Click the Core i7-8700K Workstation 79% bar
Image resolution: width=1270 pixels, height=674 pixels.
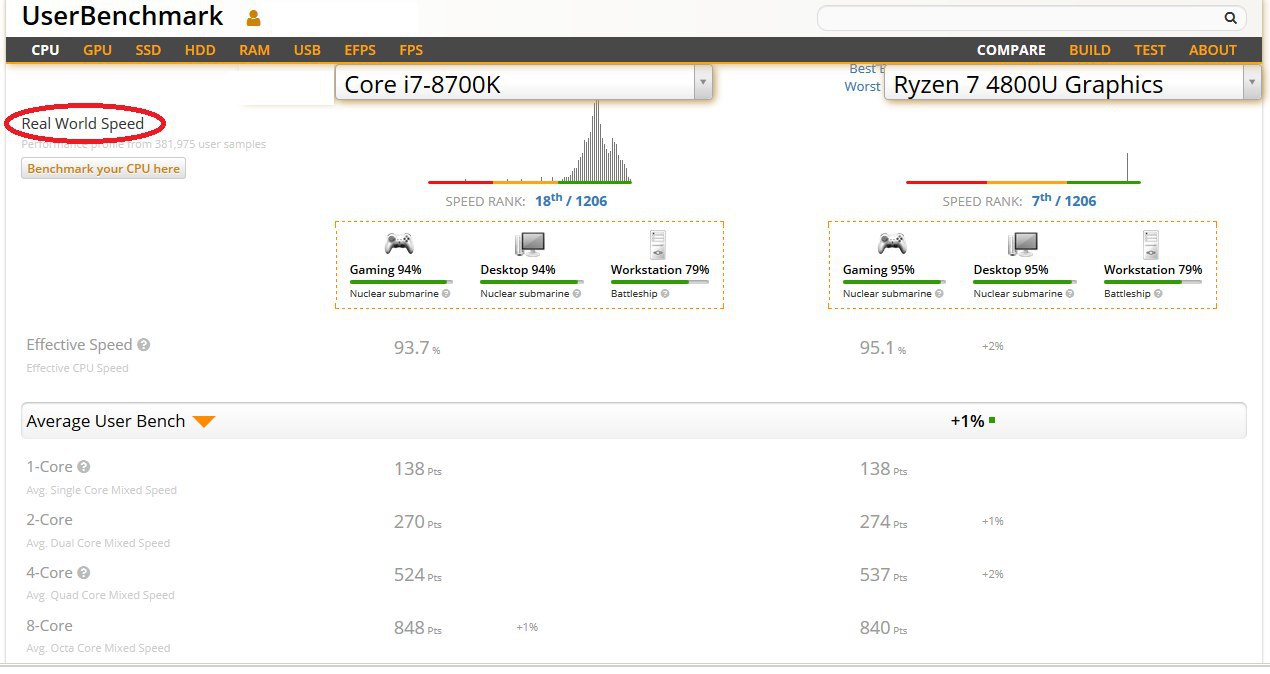660,282
